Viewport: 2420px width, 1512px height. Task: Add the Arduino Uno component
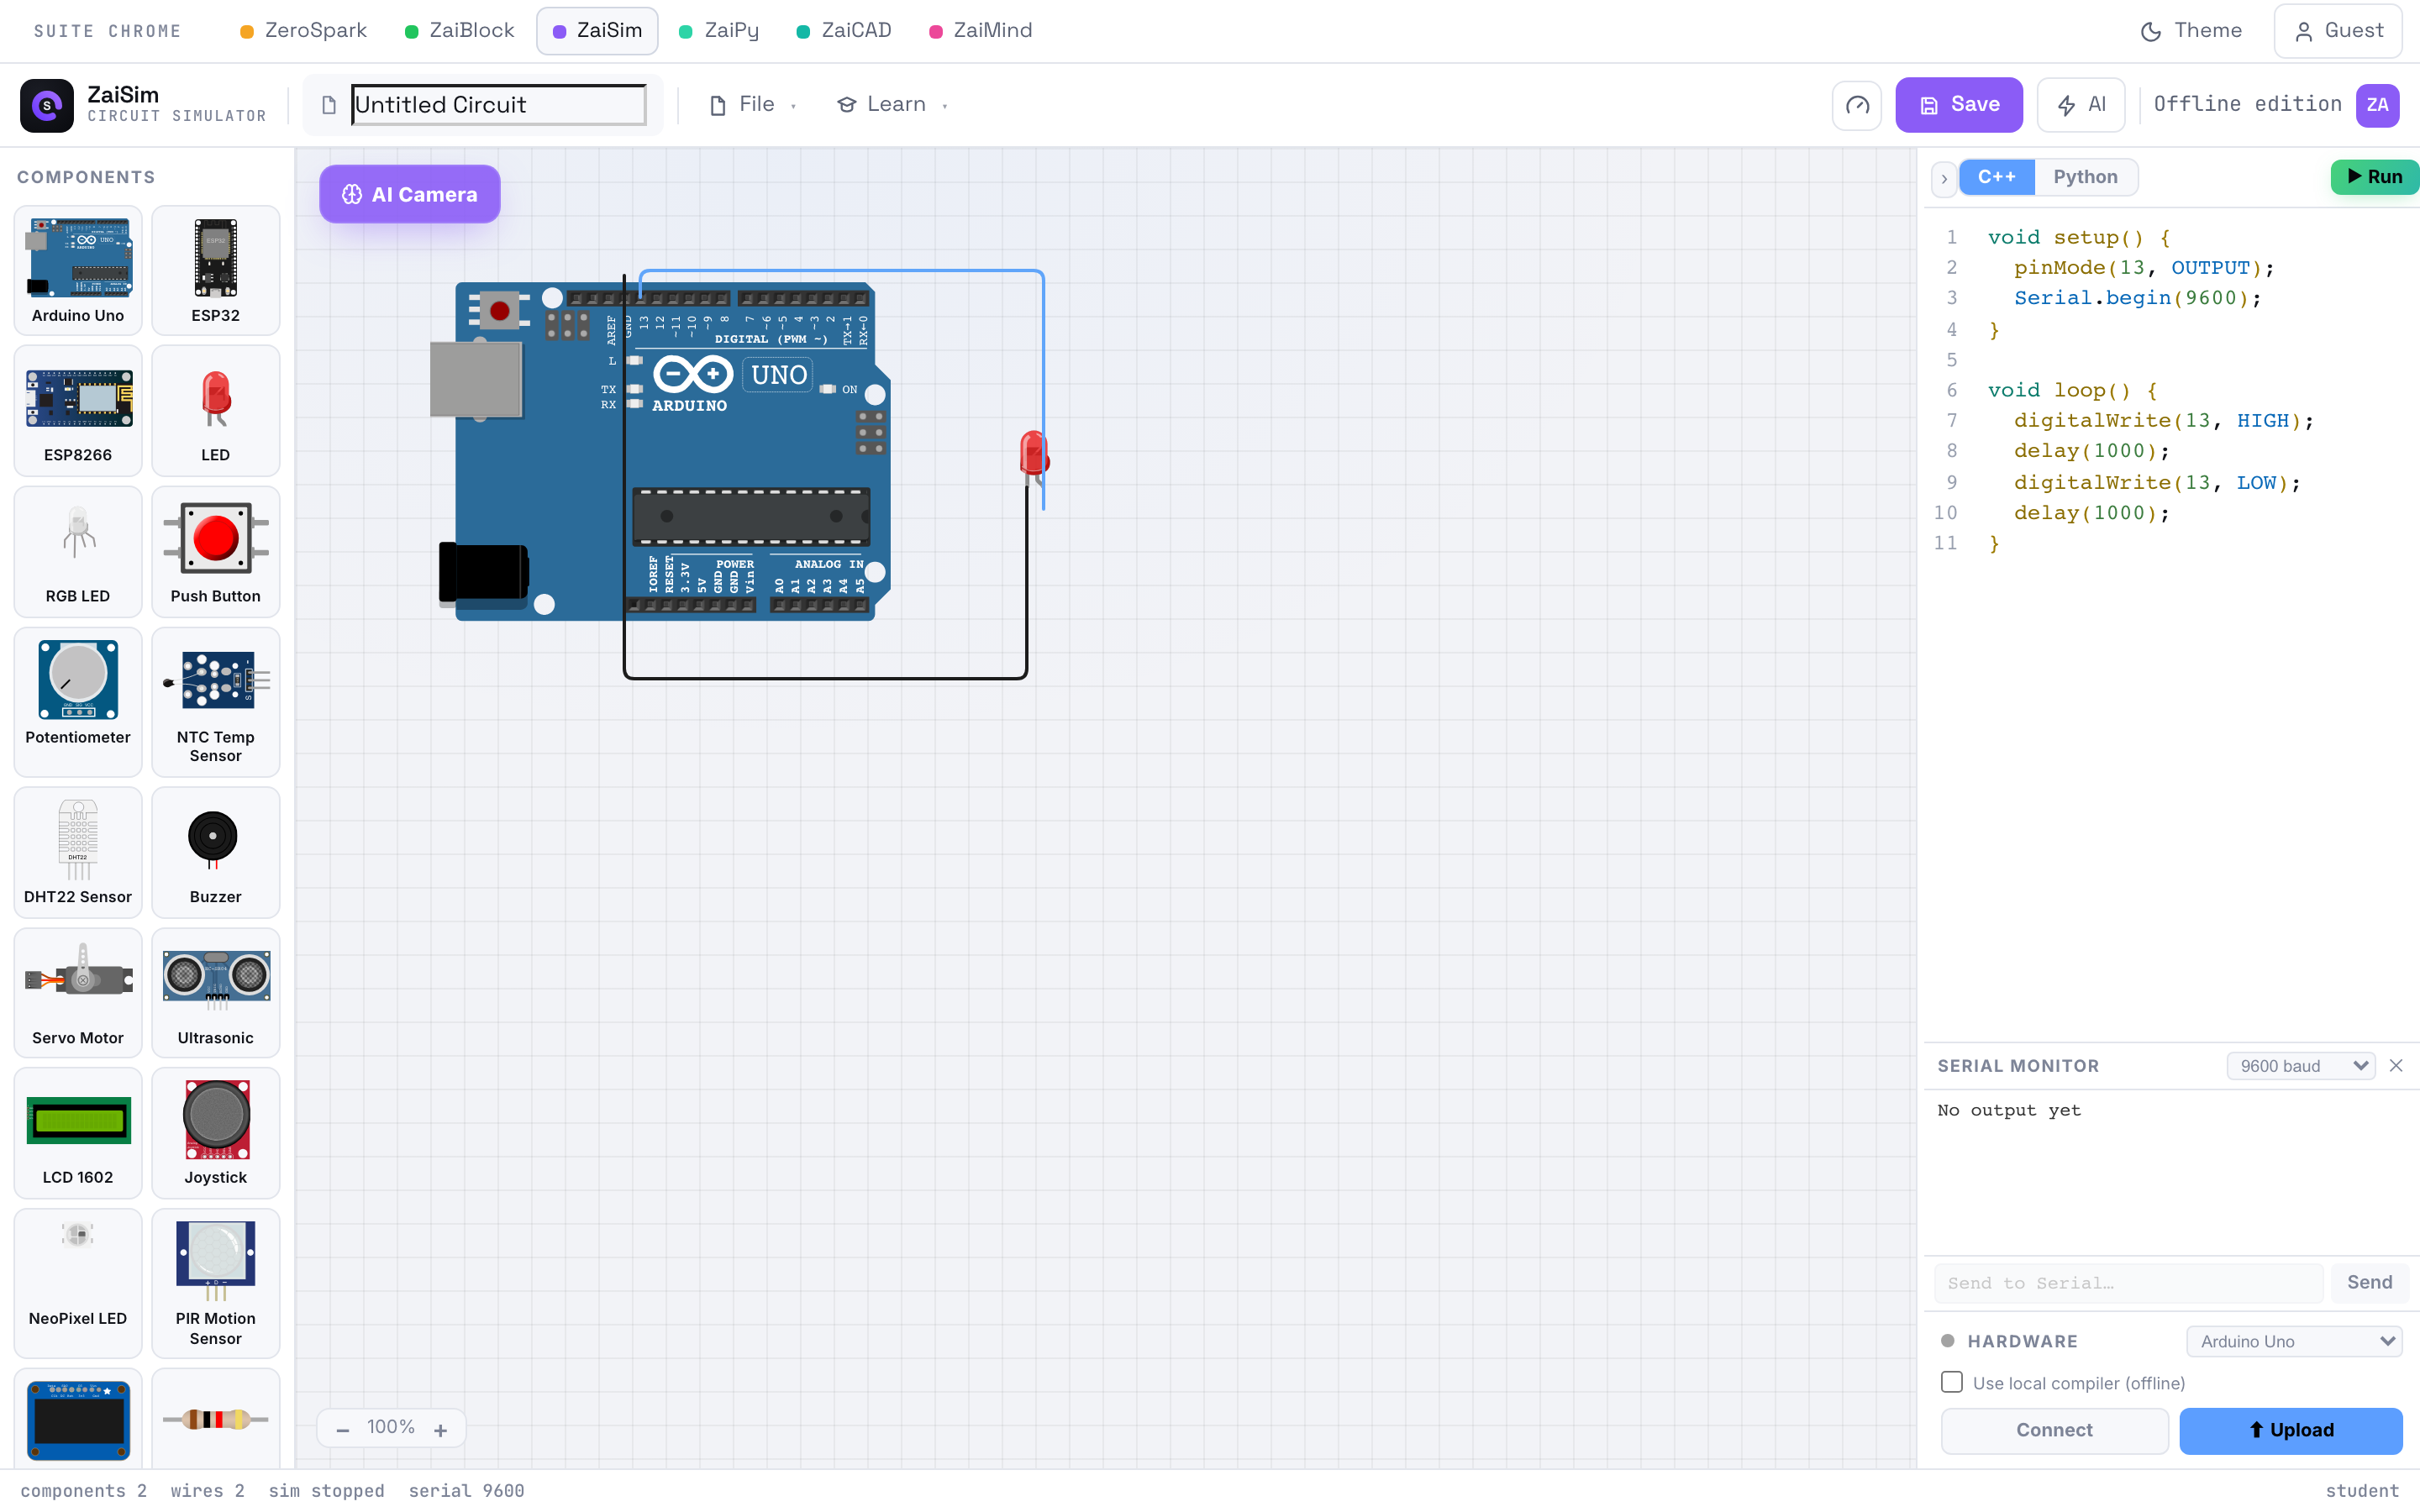click(78, 270)
